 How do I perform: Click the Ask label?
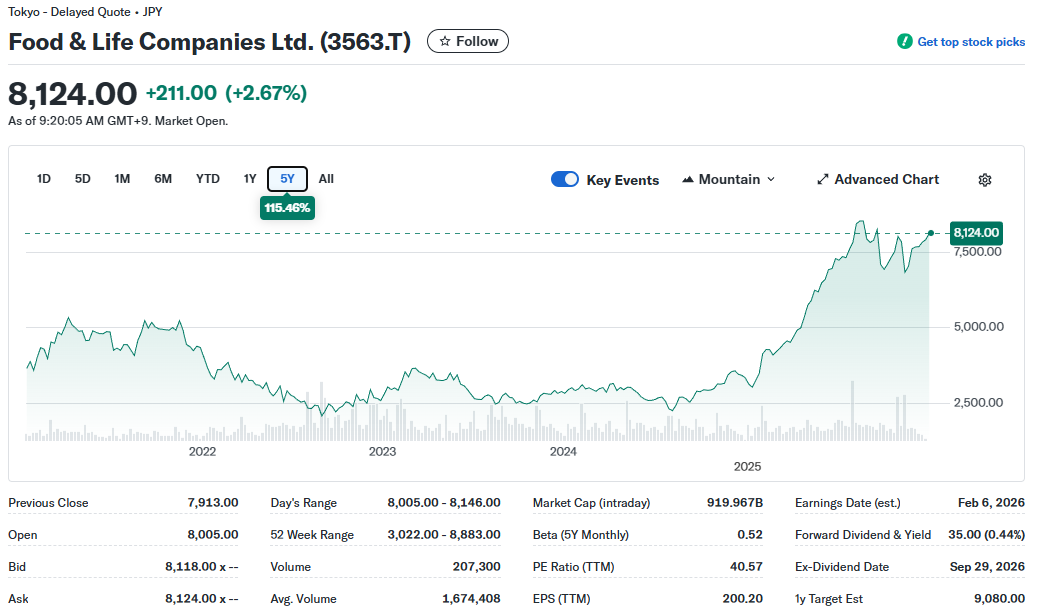point(18,599)
